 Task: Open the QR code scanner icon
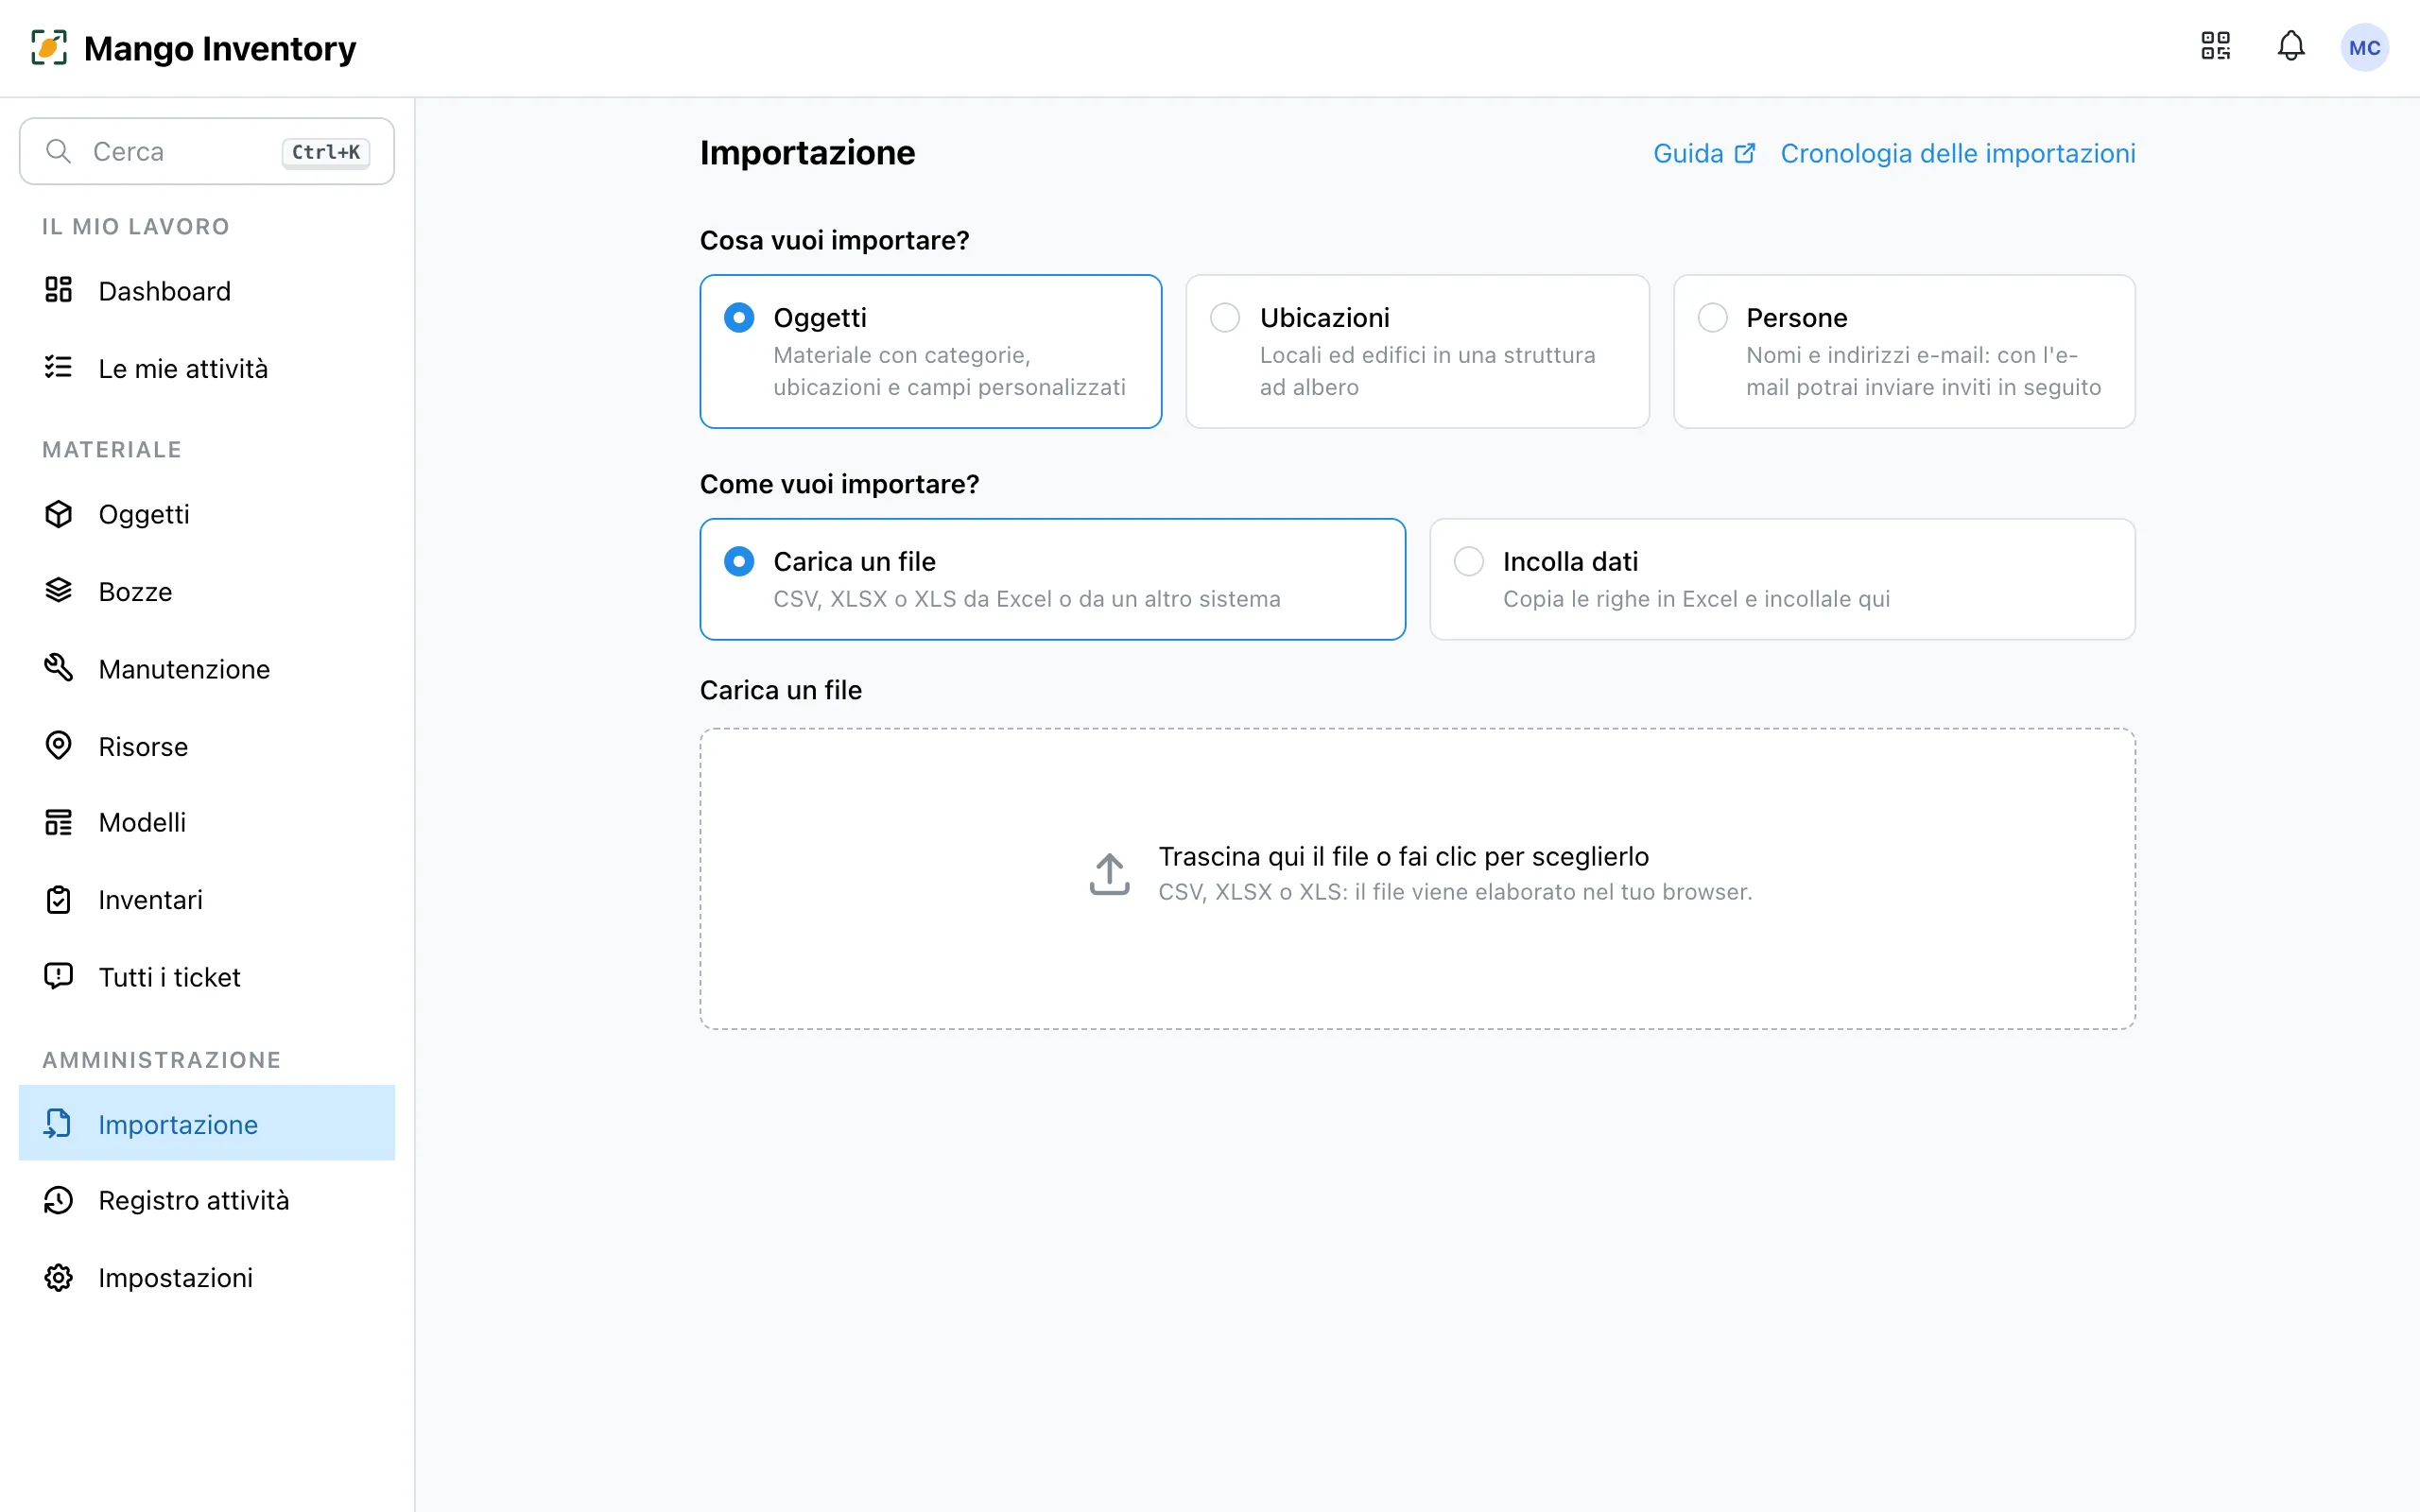(x=2215, y=46)
